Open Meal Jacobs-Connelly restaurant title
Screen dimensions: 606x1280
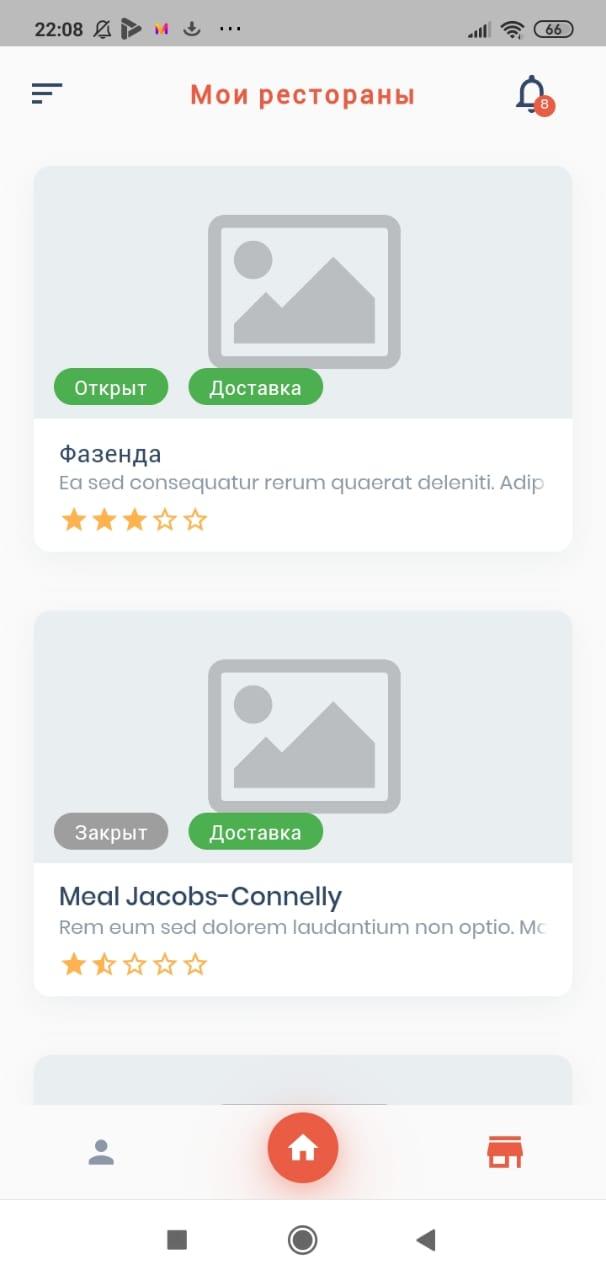point(200,896)
